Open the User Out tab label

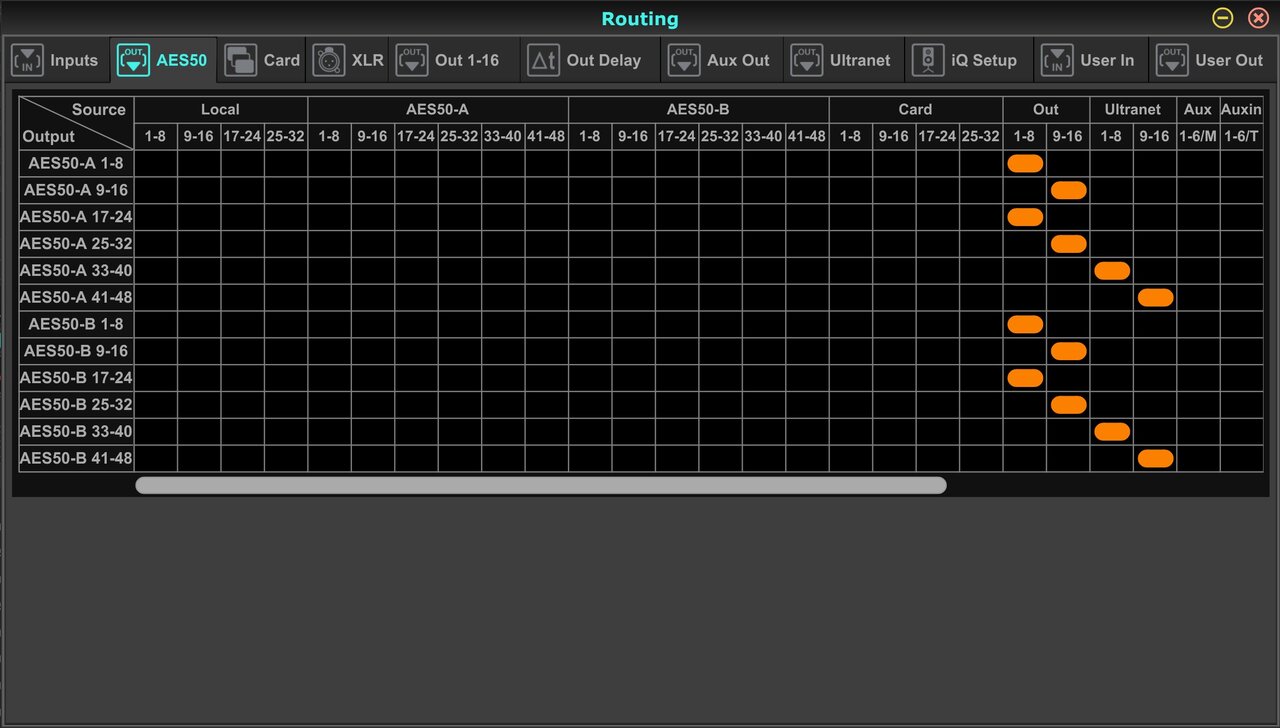pyautogui.click(x=1229, y=60)
